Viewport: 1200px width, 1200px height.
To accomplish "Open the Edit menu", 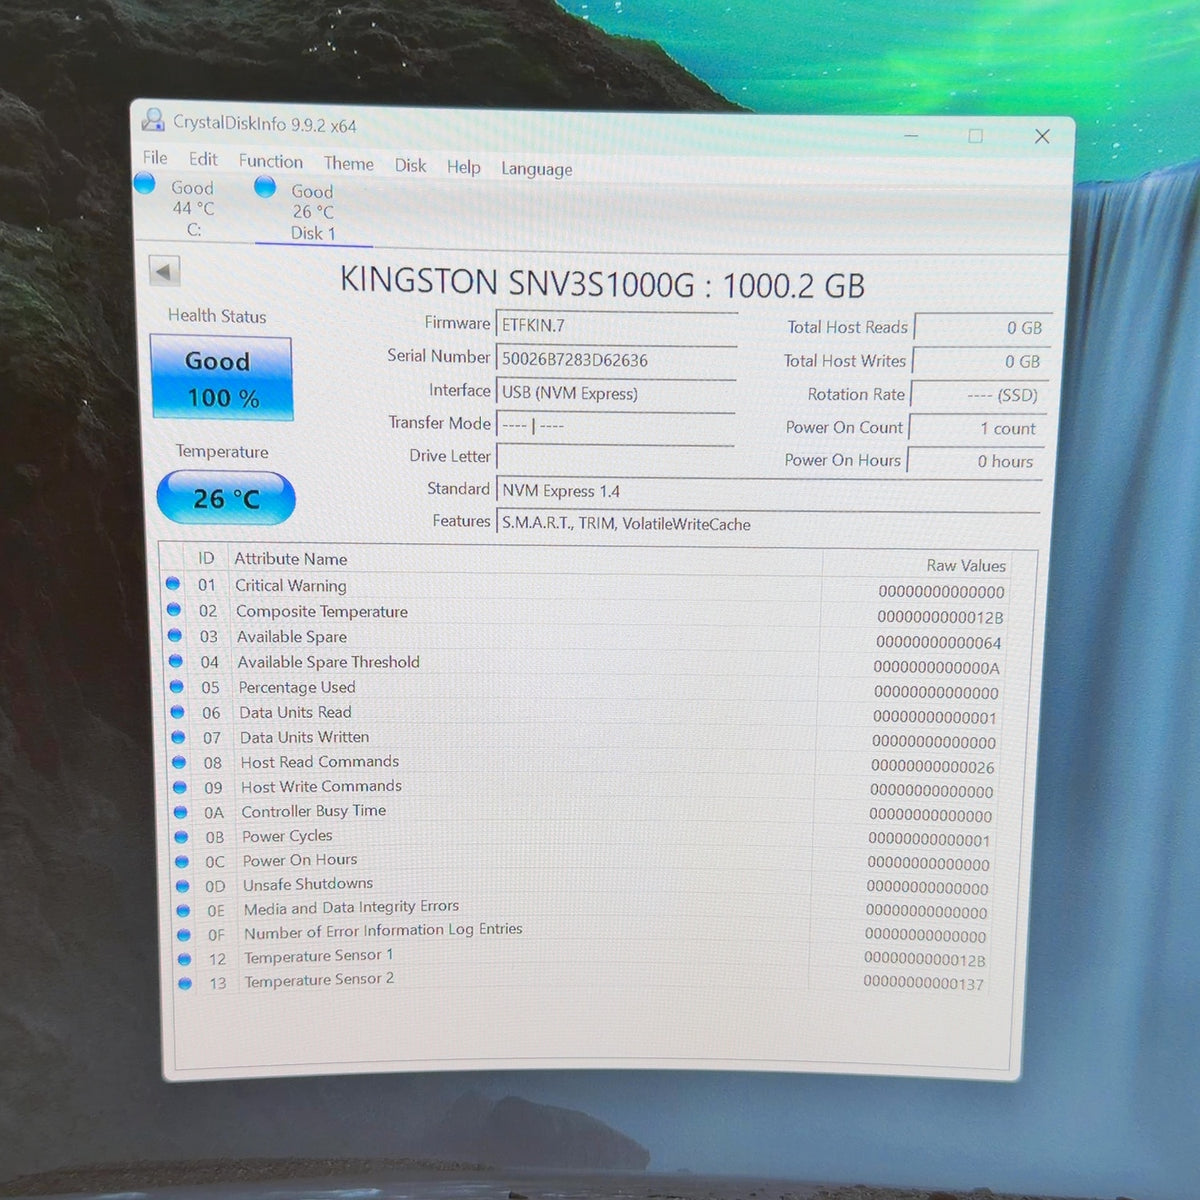I will pos(203,158).
